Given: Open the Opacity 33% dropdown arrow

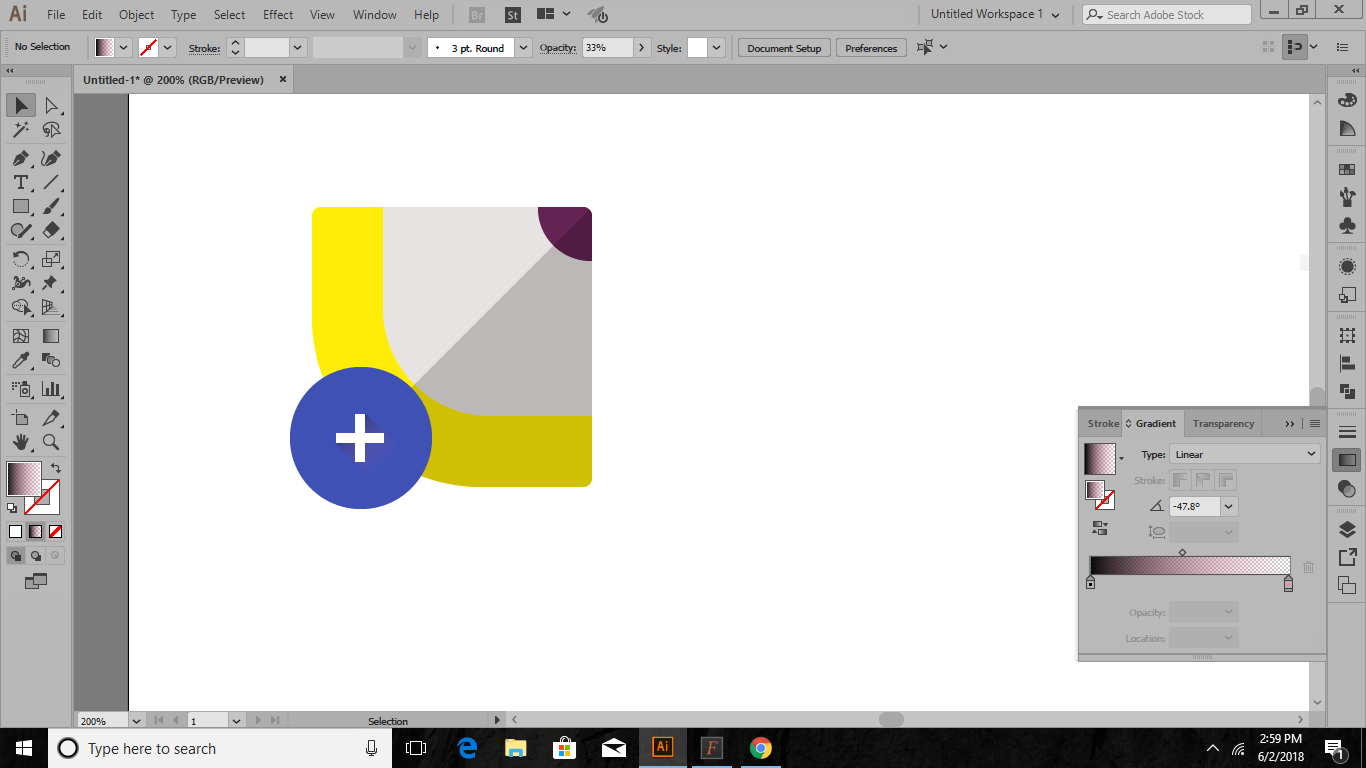Looking at the screenshot, I should click(642, 48).
